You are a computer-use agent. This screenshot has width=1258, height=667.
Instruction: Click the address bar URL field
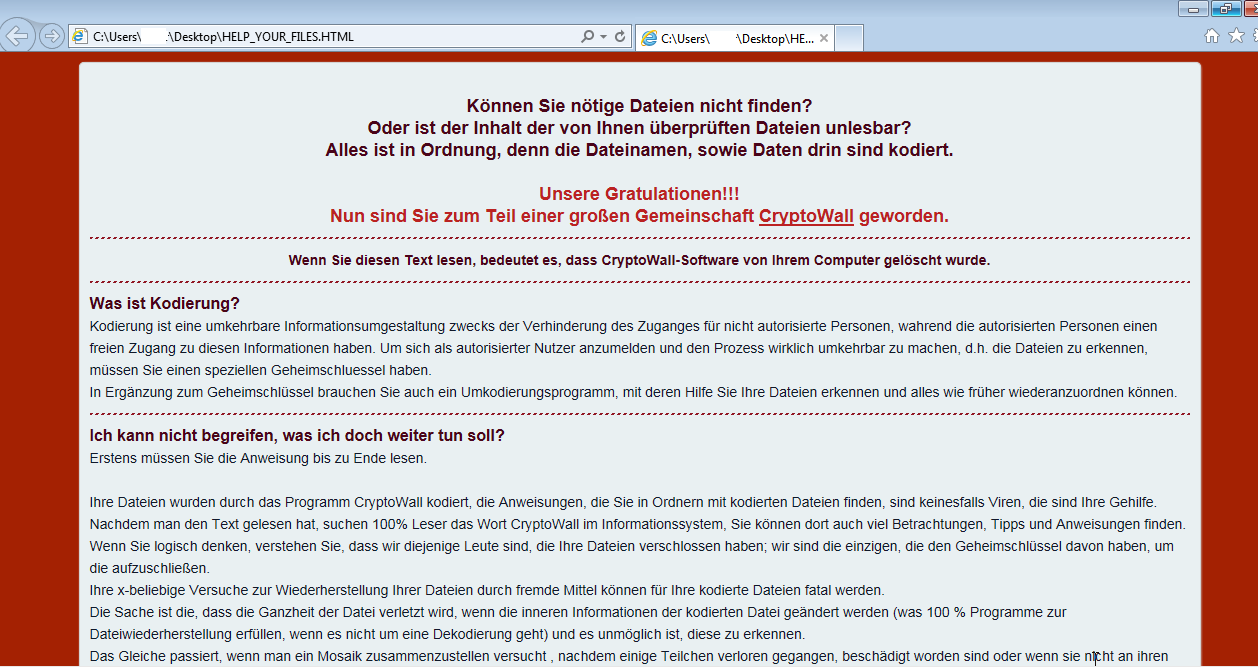[330, 37]
